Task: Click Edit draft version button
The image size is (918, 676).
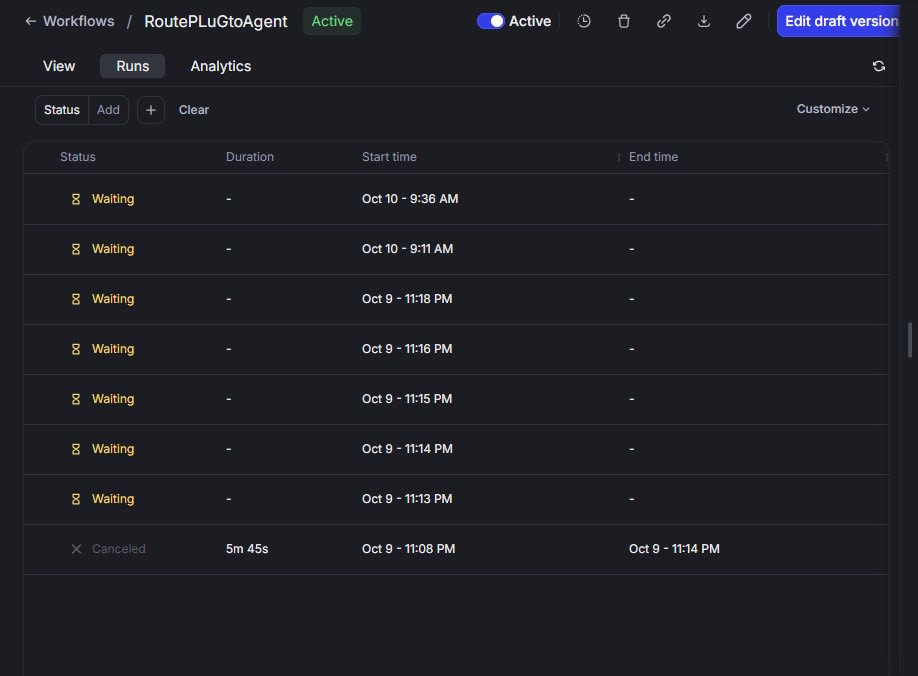Action: (841, 21)
